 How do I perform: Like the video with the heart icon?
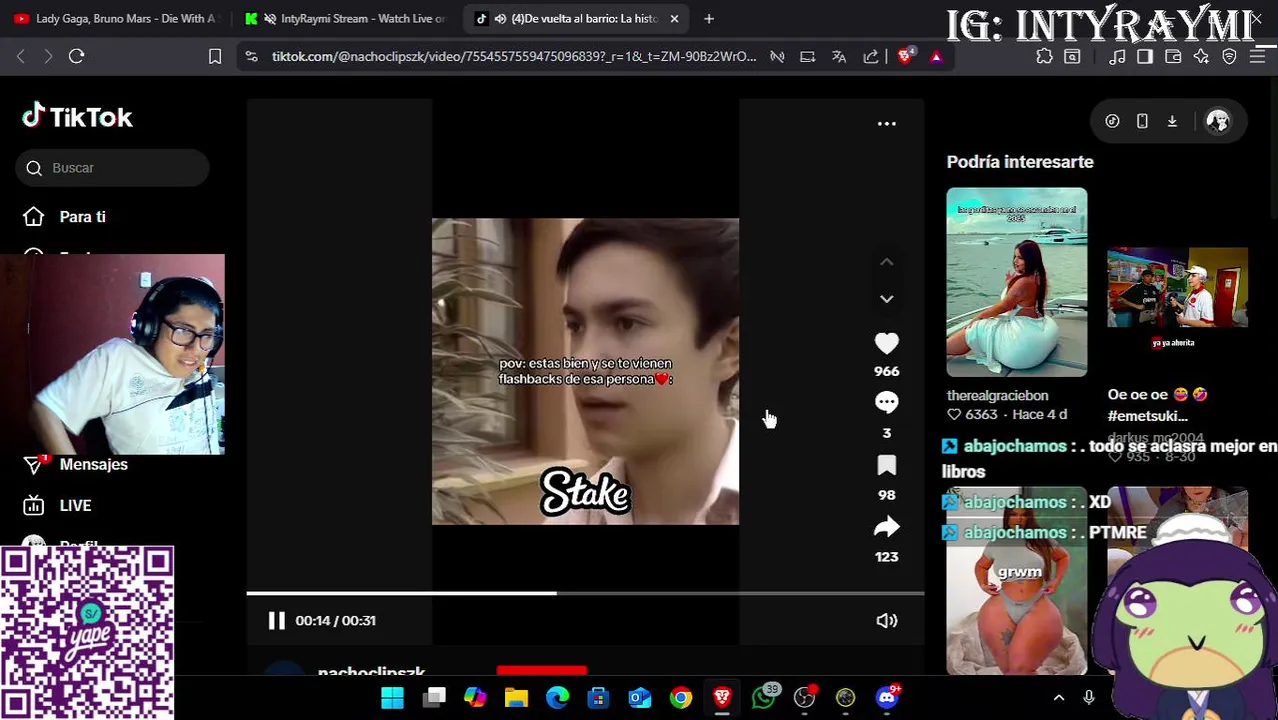pyautogui.click(x=886, y=344)
